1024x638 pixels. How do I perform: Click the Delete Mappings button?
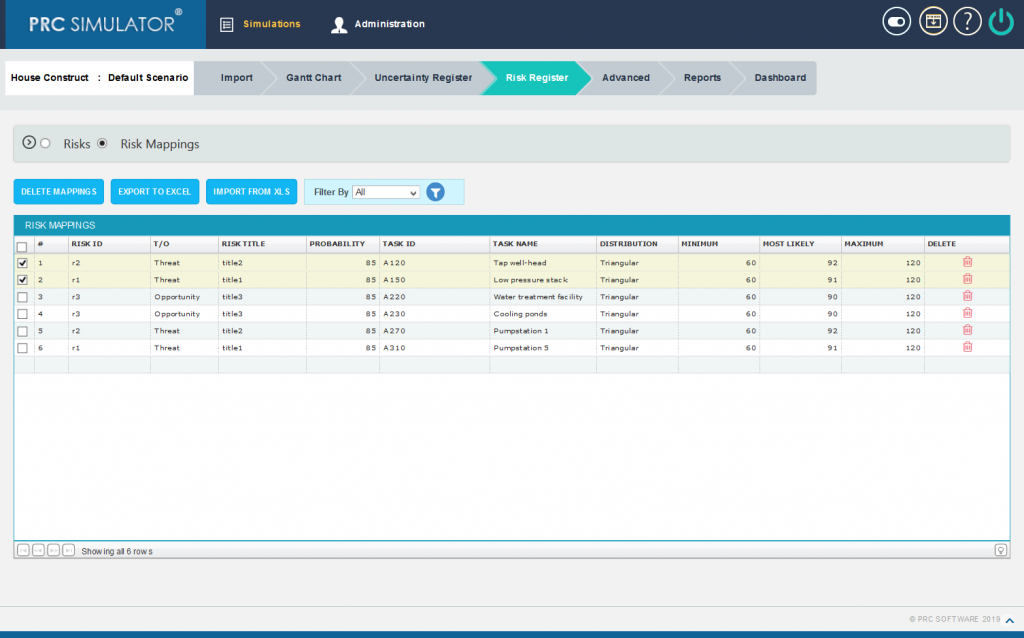click(59, 192)
